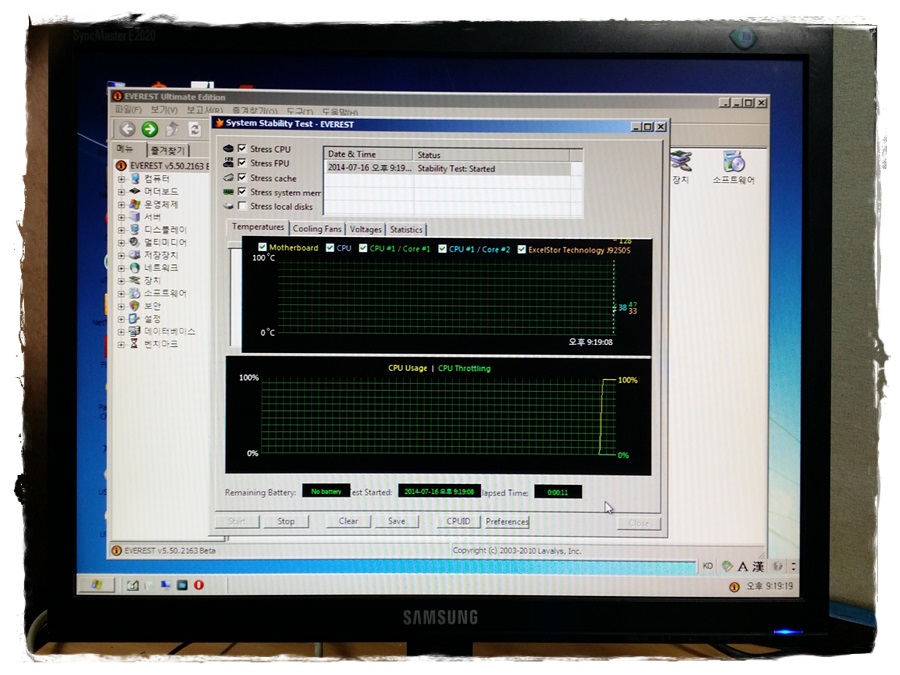Image resolution: width=900 pixels, height=675 pixels.
Task: Expand the 운영체제 tree node plus box
Action: point(121,204)
